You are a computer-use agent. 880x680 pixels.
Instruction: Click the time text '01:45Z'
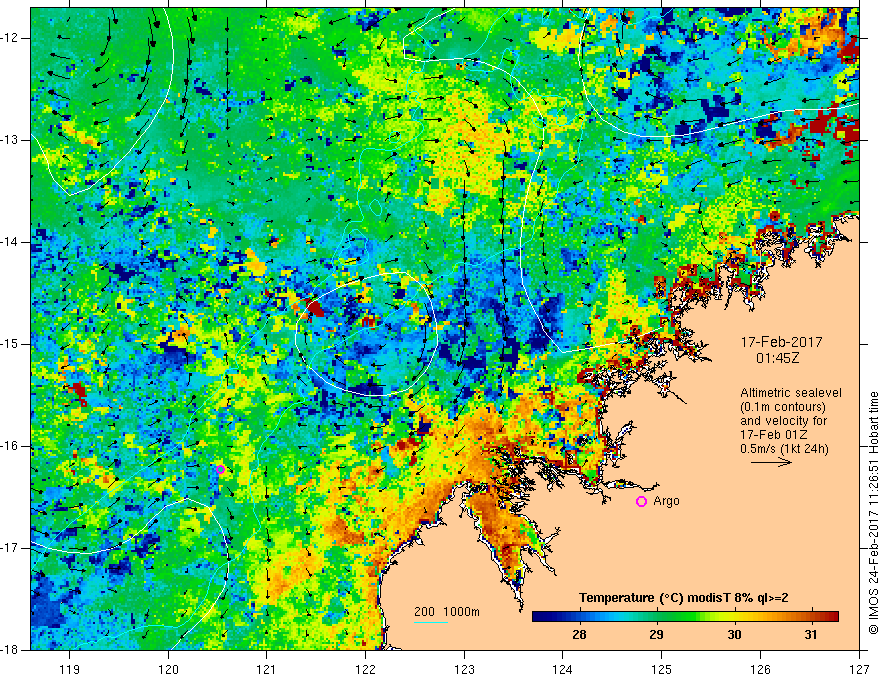click(x=777, y=358)
